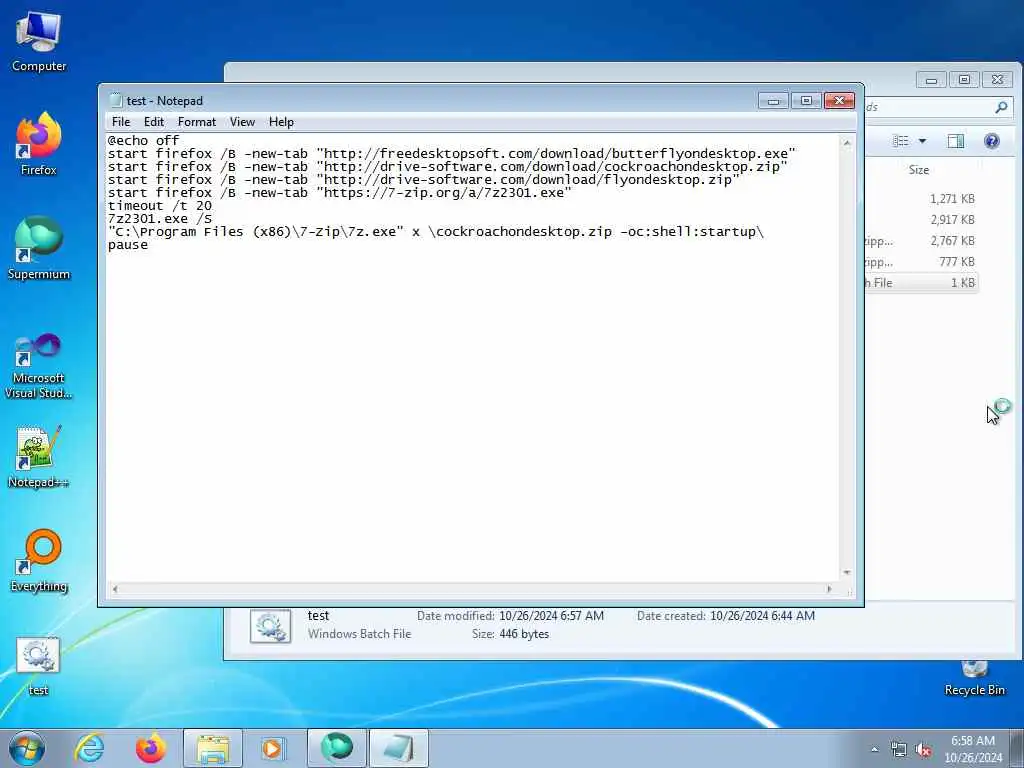Click the test batch file details thumbnail

[x=270, y=626]
